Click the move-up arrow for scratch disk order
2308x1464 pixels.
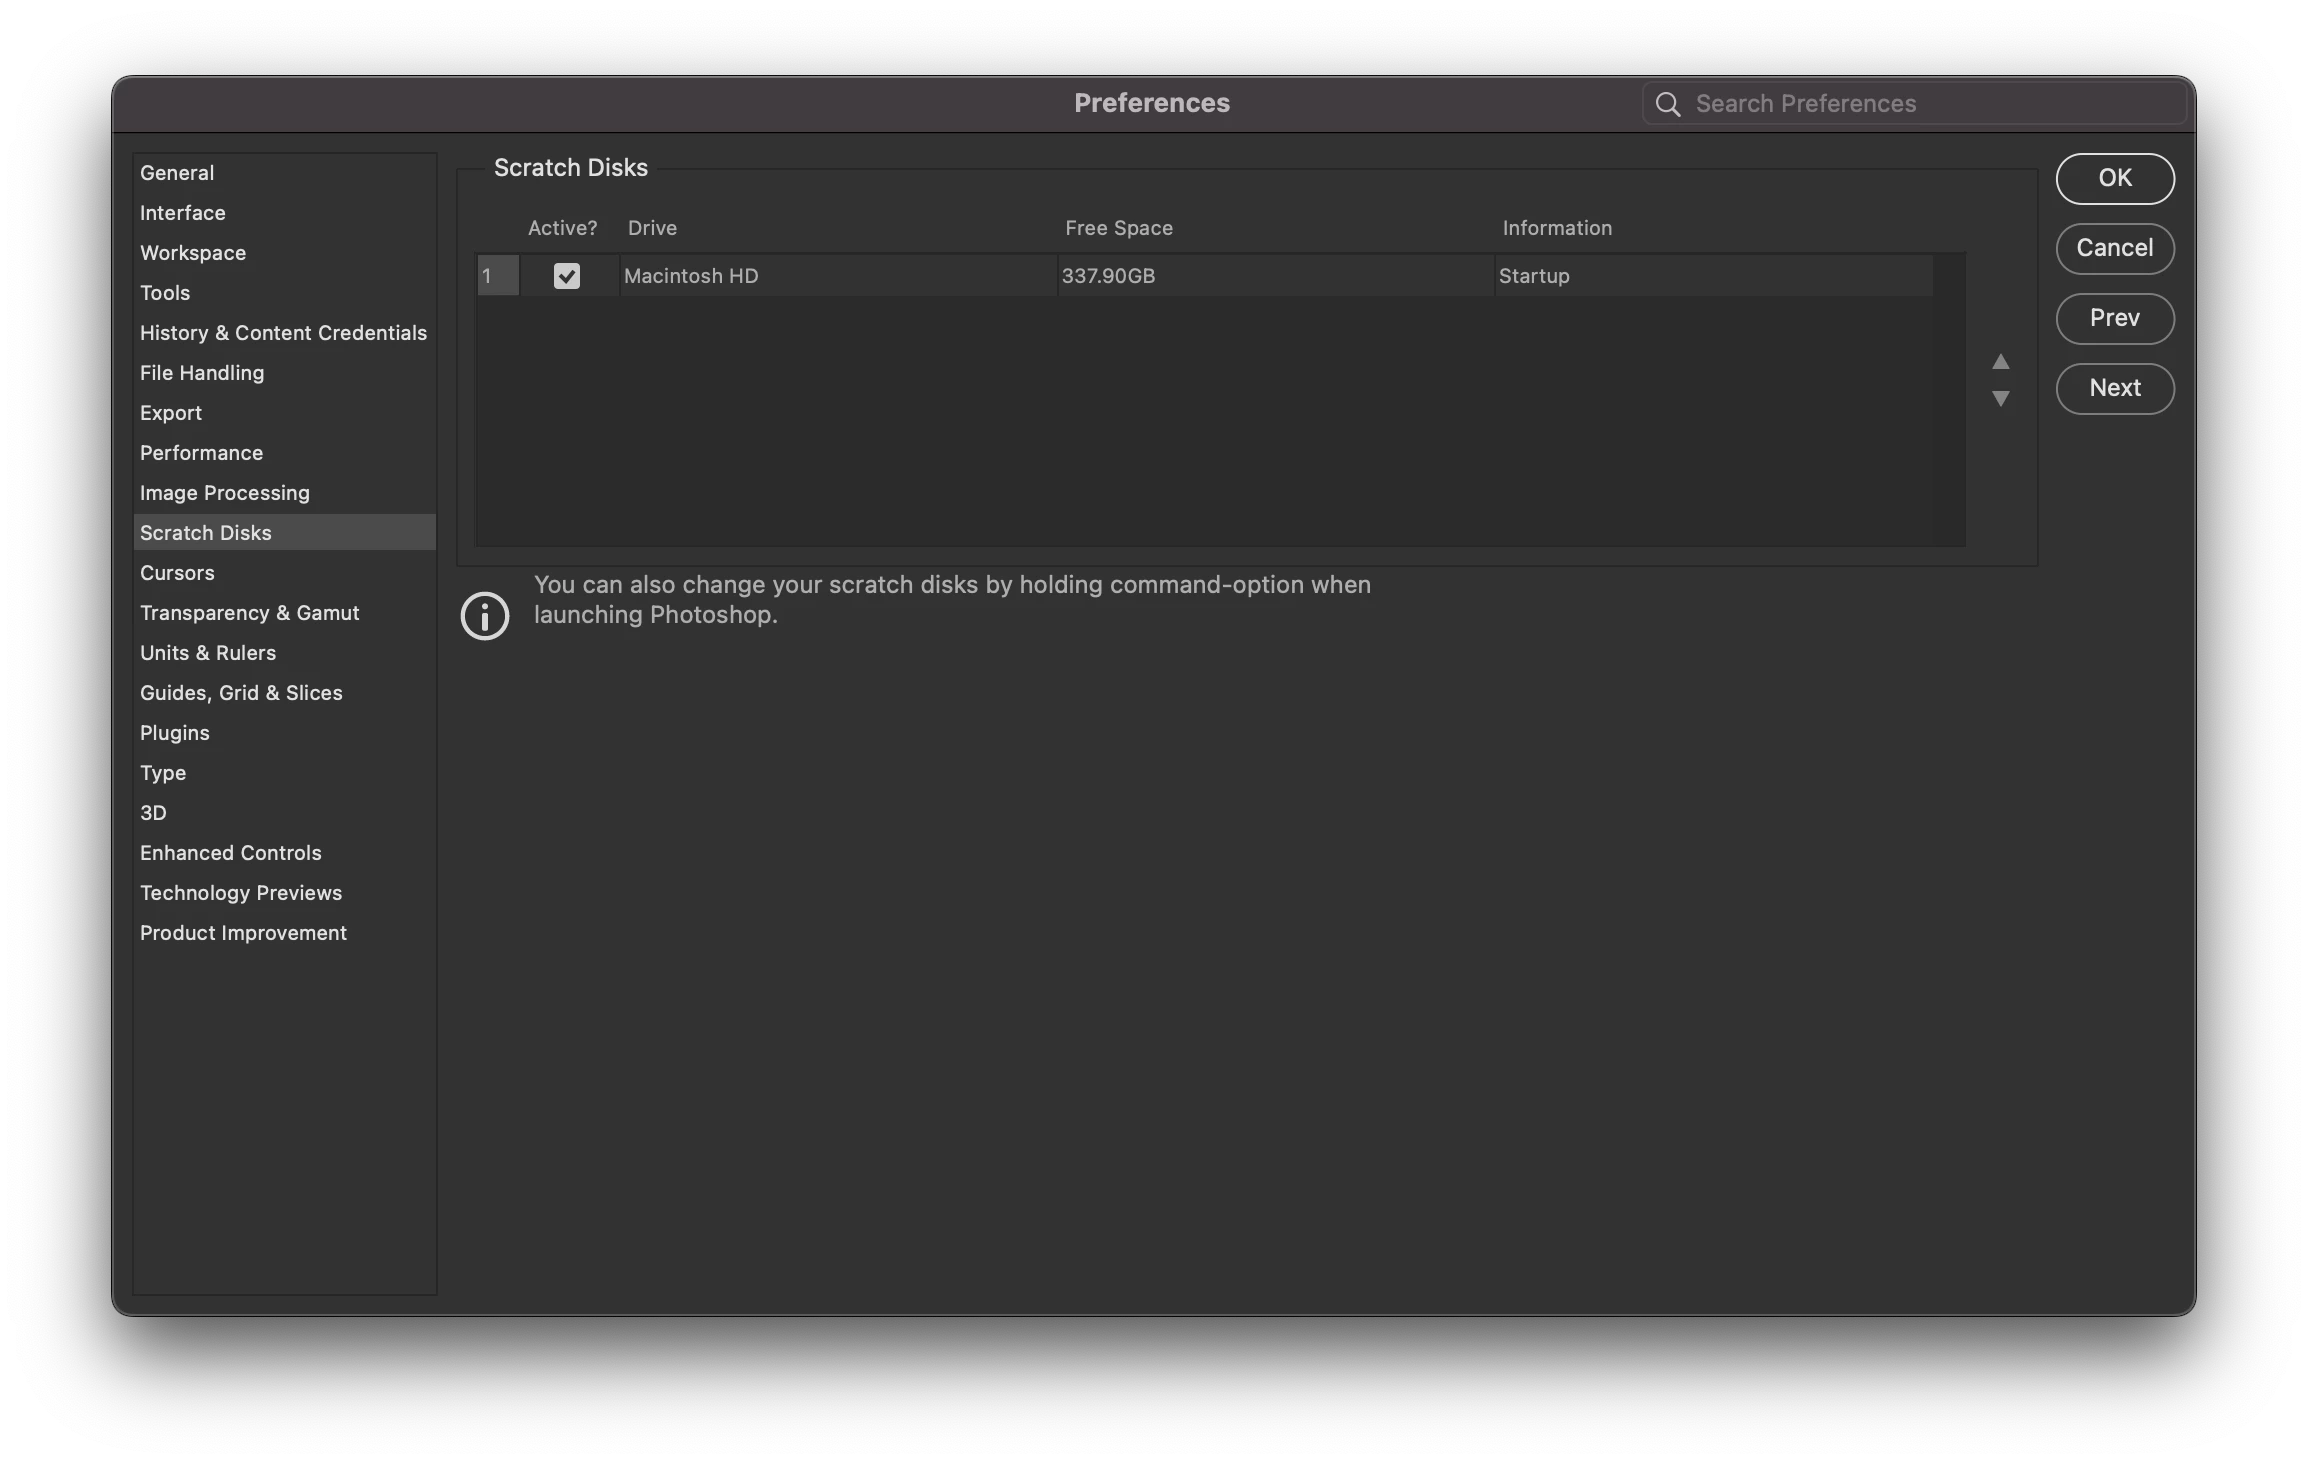[x=2000, y=362]
